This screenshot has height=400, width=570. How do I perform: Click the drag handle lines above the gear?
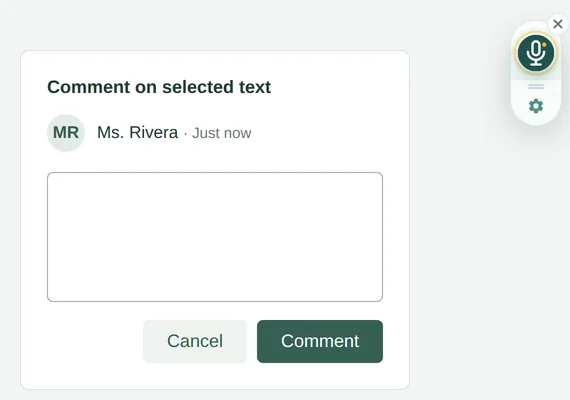536,87
